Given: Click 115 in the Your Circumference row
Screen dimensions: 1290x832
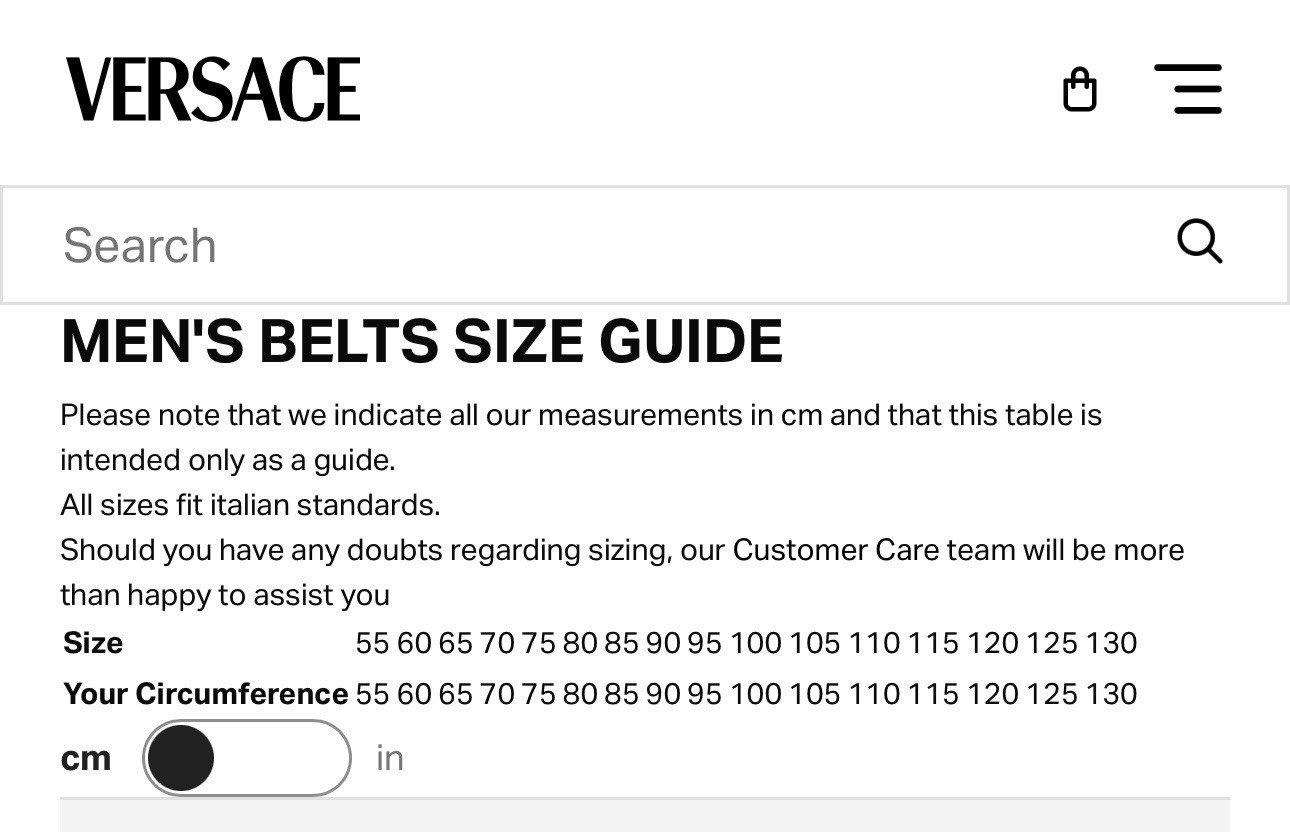Looking at the screenshot, I should click(933, 694).
